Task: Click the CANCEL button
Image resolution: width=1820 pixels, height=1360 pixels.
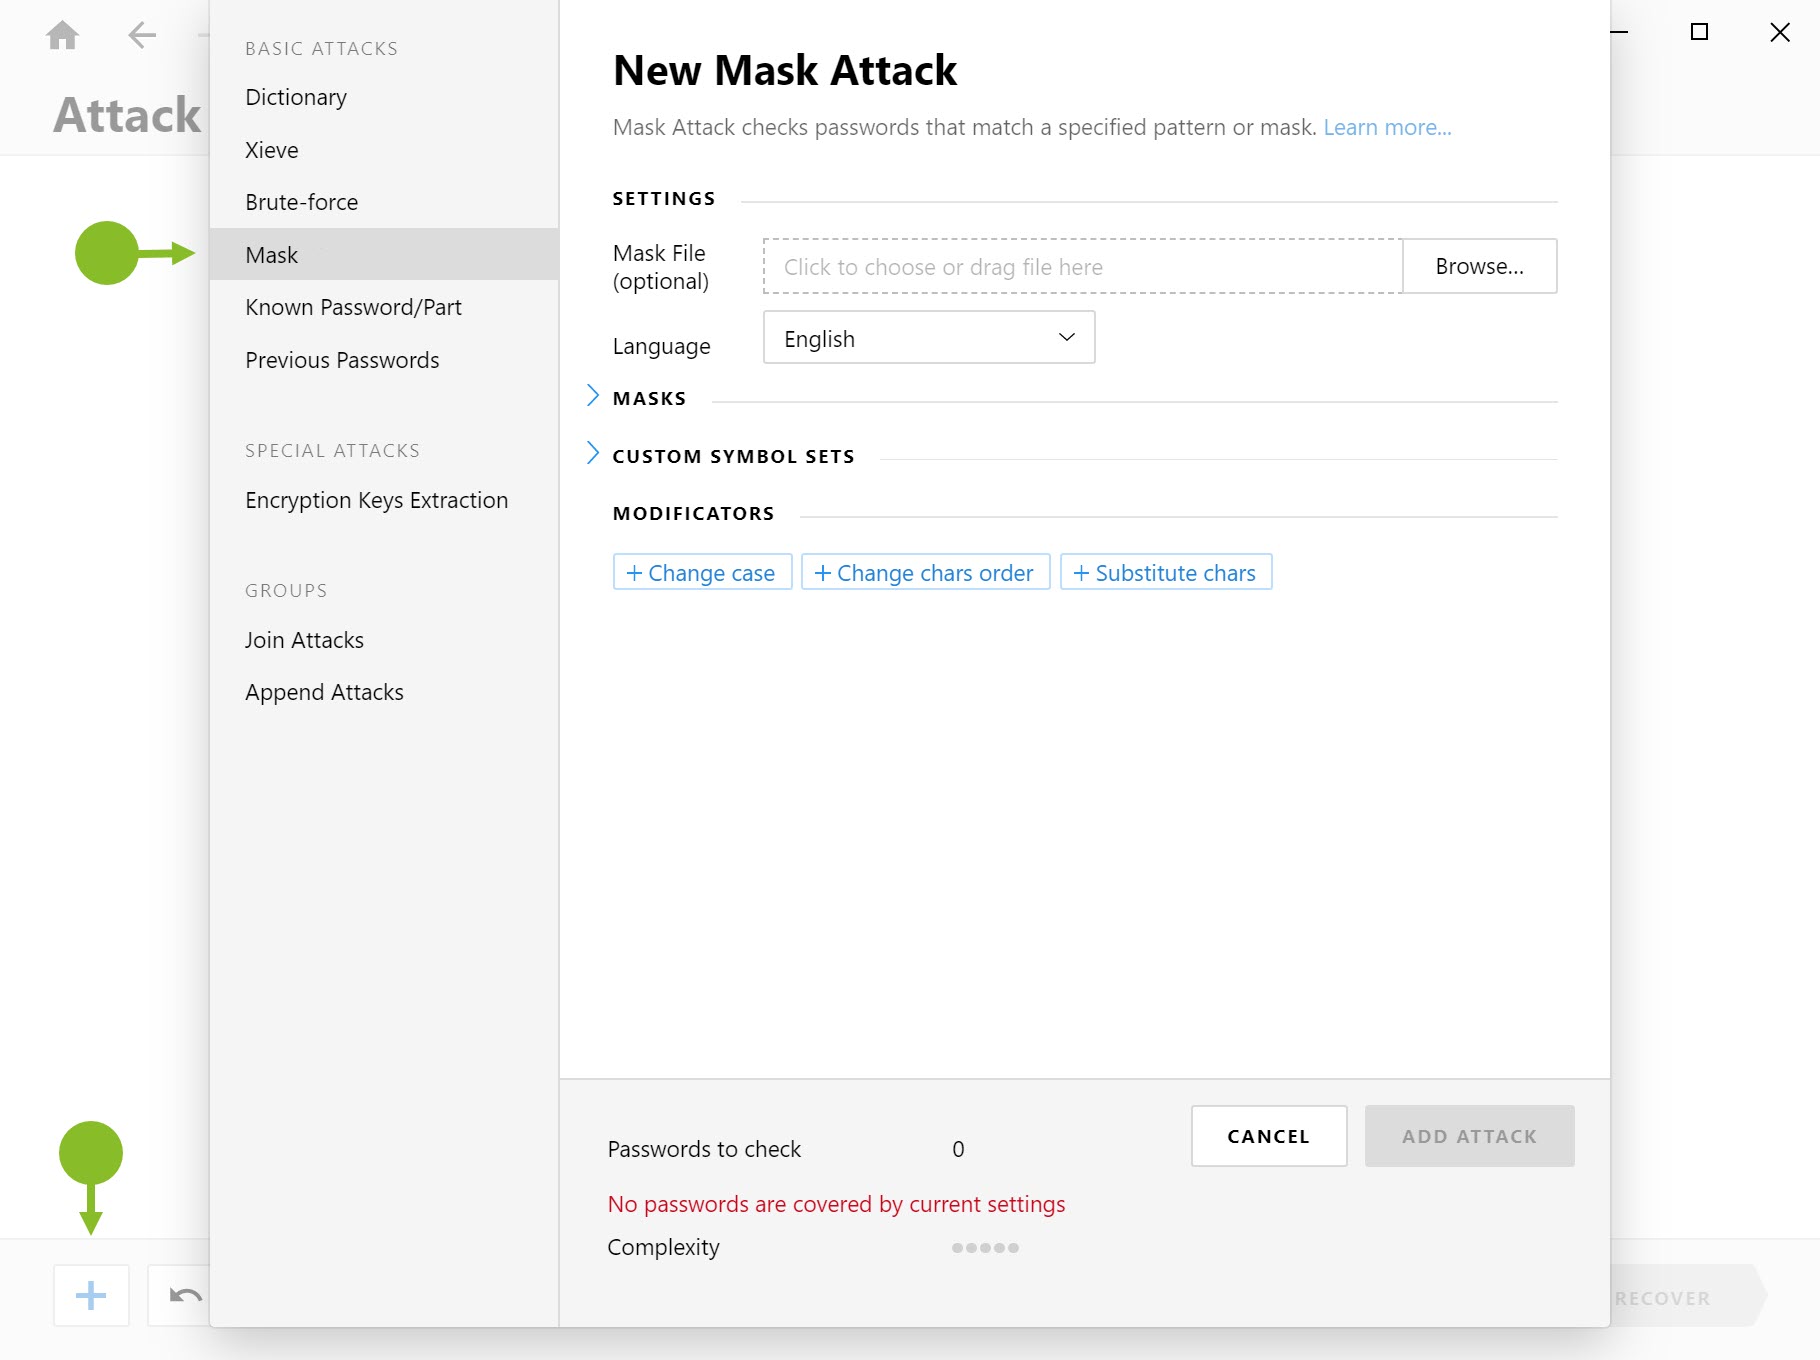Action: (1268, 1136)
